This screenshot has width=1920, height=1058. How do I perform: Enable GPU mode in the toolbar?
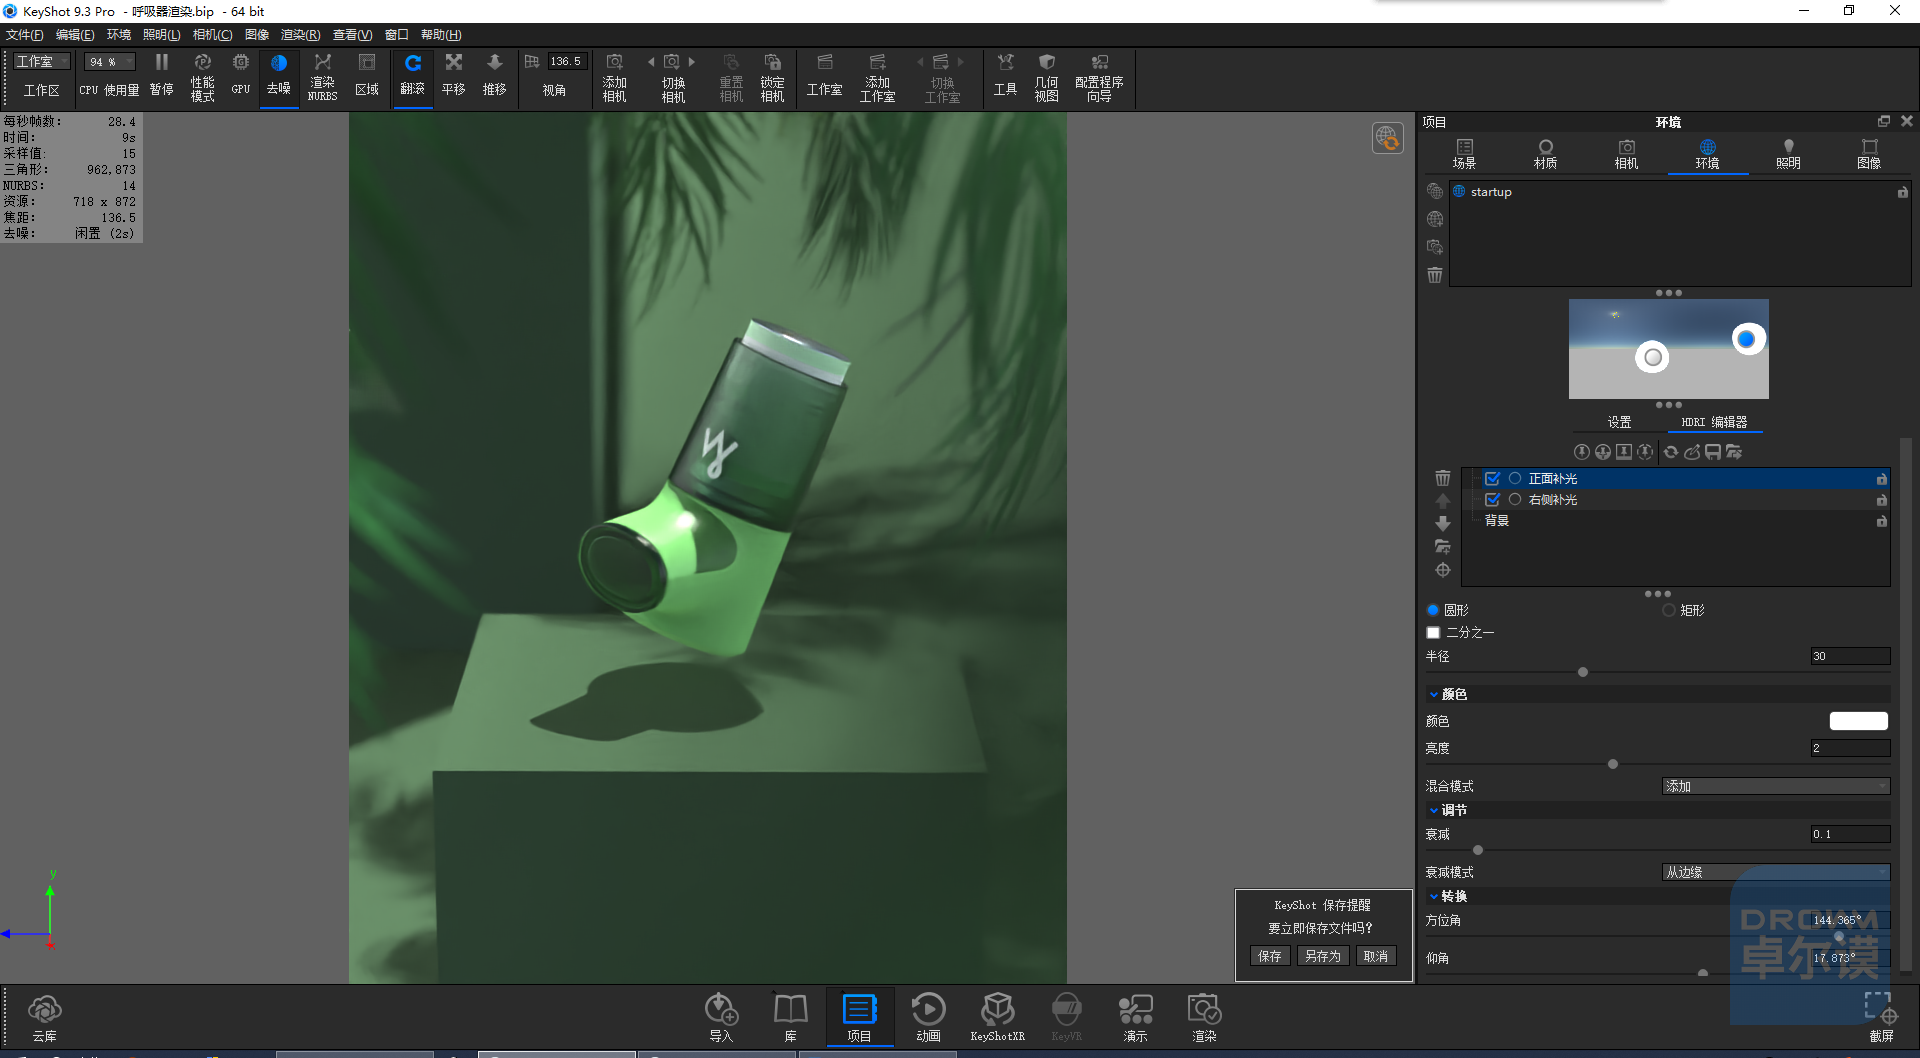click(241, 75)
